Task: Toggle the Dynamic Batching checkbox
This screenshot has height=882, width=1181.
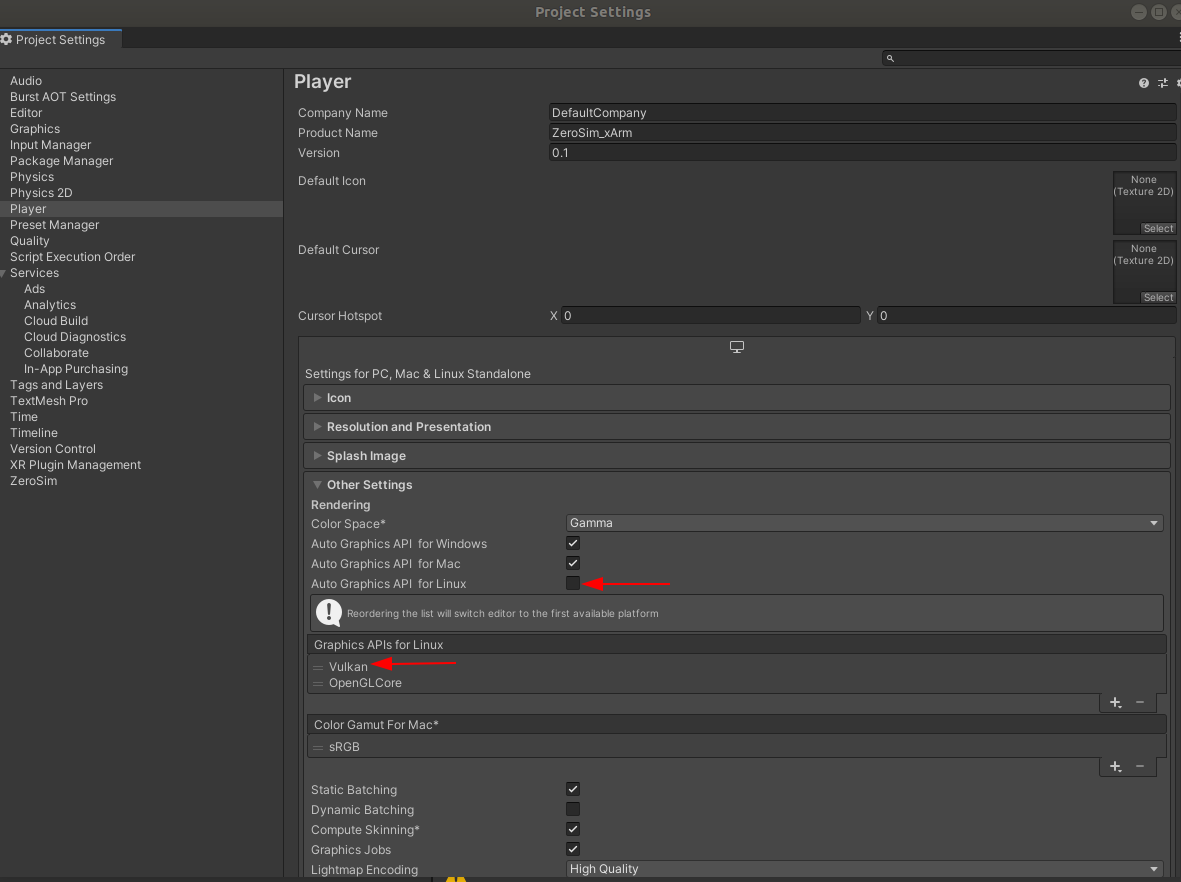Action: [573, 810]
